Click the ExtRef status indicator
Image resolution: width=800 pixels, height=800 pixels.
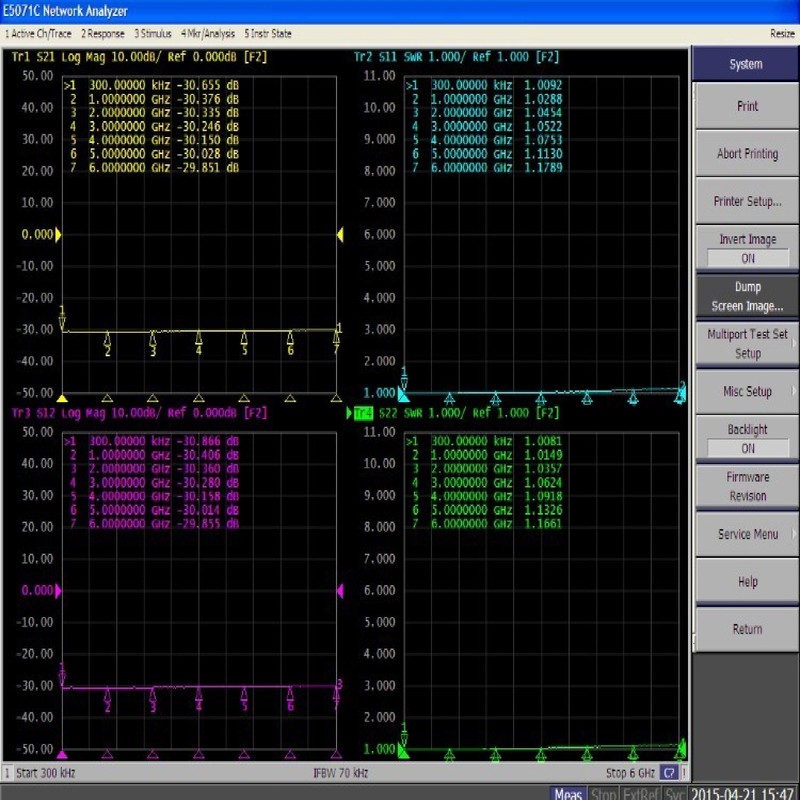(x=642, y=793)
